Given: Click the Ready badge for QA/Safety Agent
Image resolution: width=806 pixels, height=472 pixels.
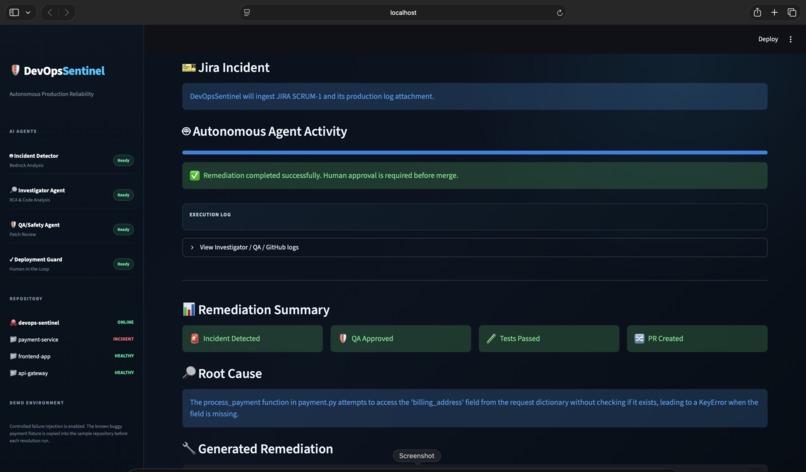Looking at the screenshot, I should point(123,229).
